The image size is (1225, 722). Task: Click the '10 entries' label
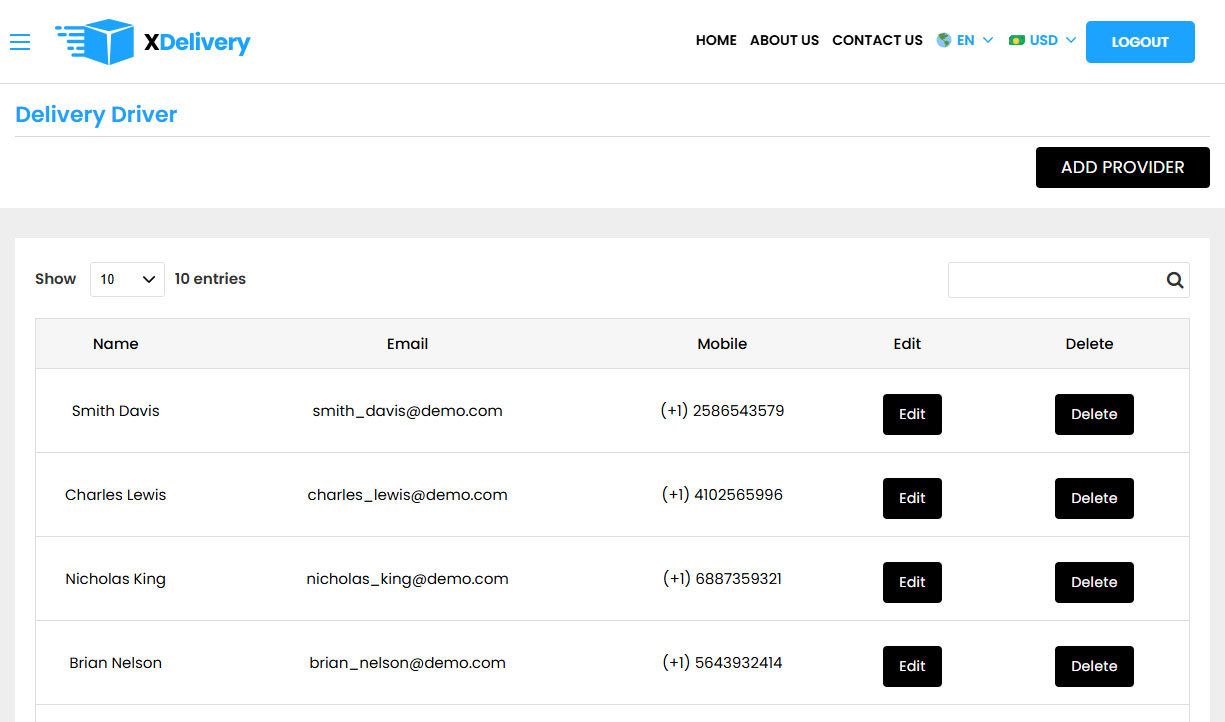tap(210, 279)
